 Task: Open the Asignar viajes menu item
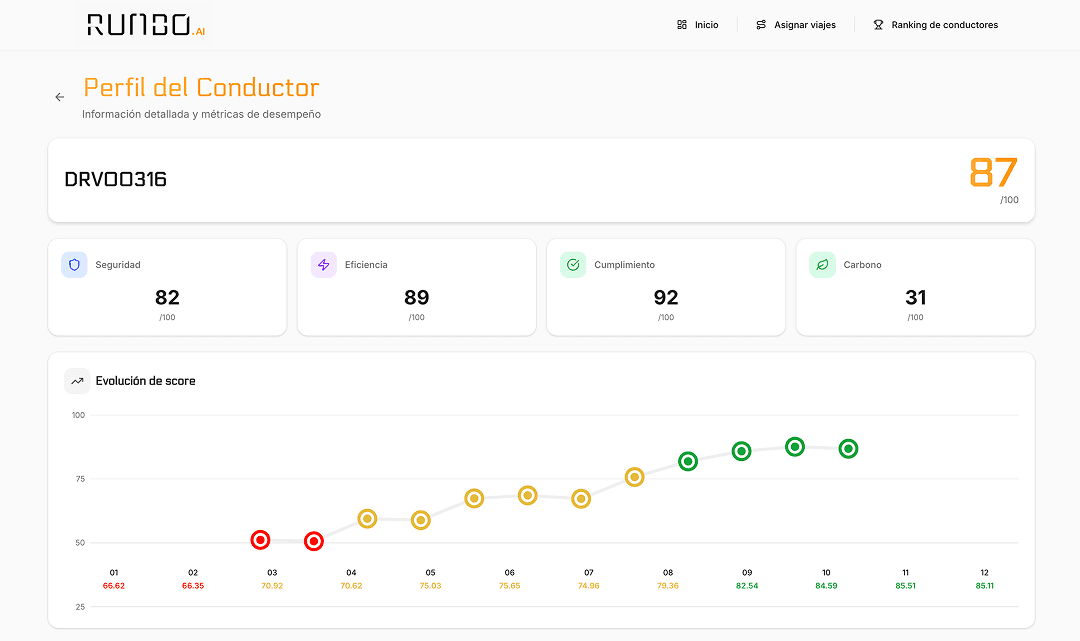[x=796, y=25]
